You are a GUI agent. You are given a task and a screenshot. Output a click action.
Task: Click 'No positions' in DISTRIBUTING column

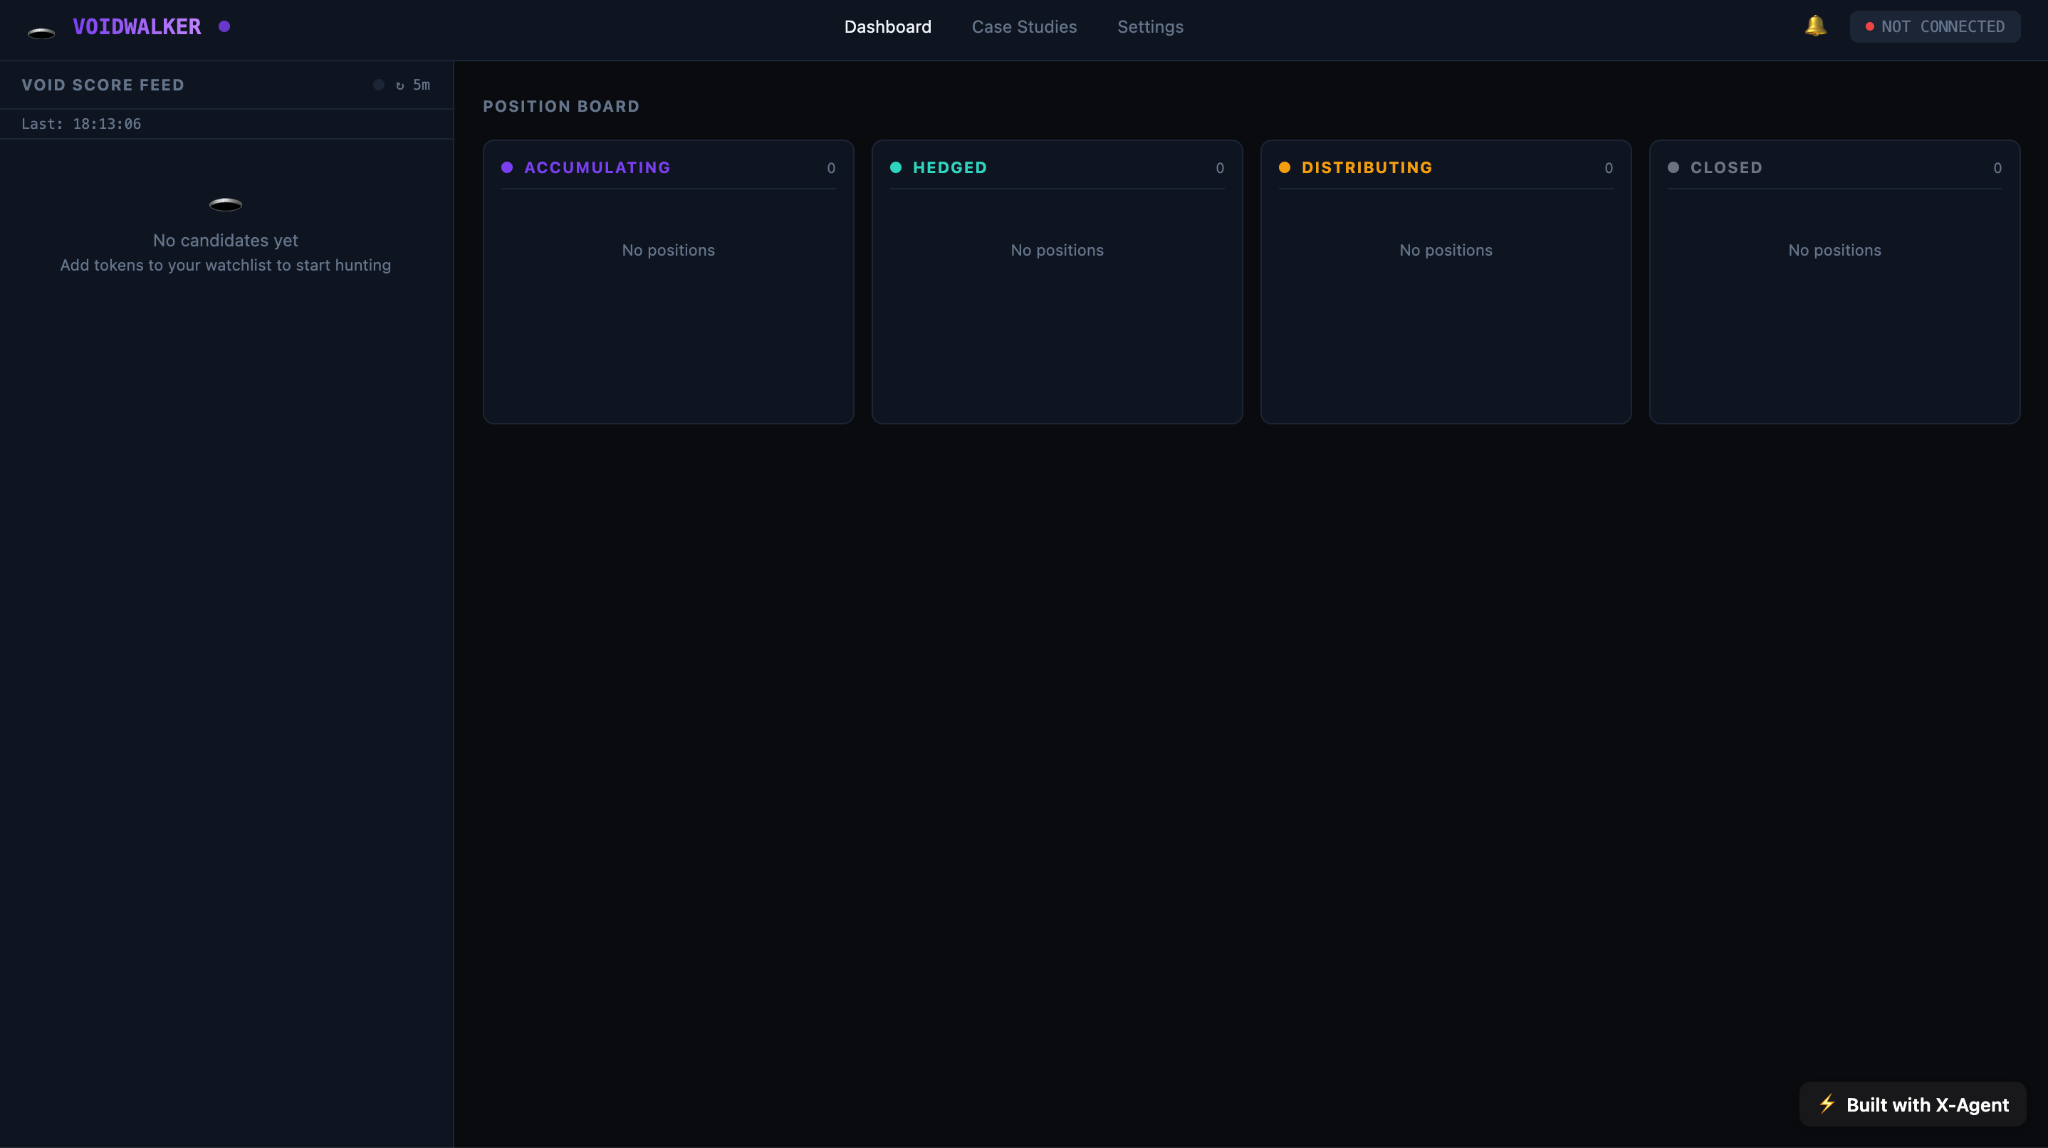(x=1446, y=250)
